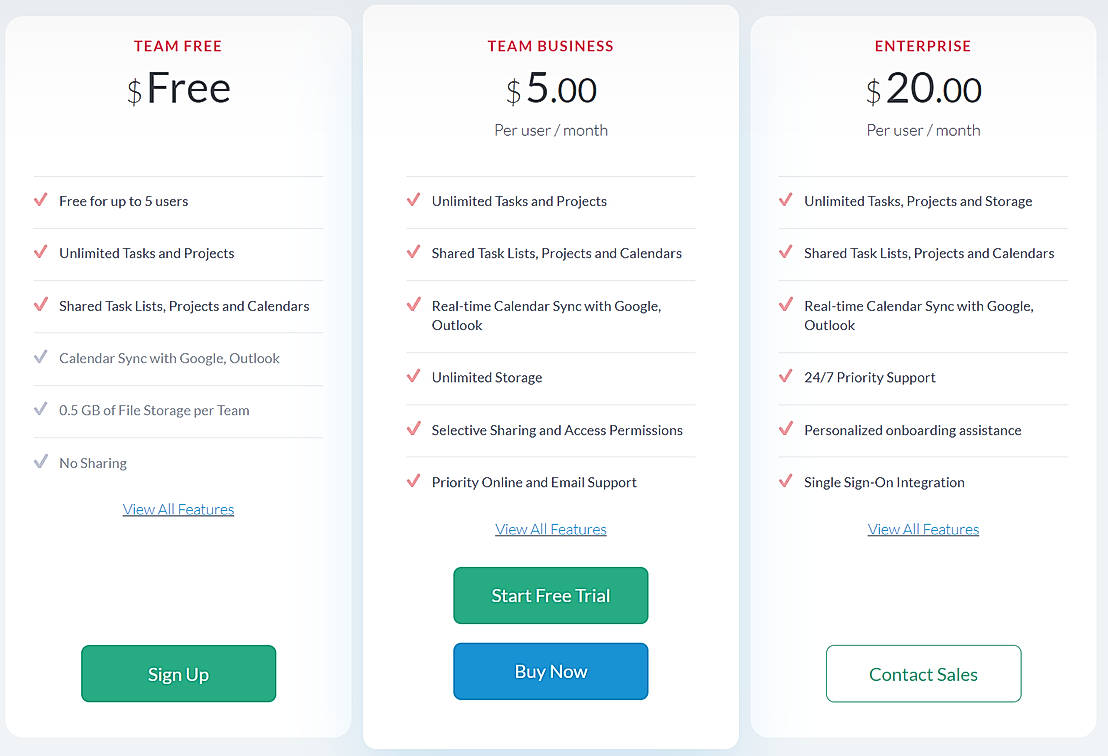This screenshot has height=756, width=1108.
Task: Click Priority Online and Email Support text
Action: (534, 482)
